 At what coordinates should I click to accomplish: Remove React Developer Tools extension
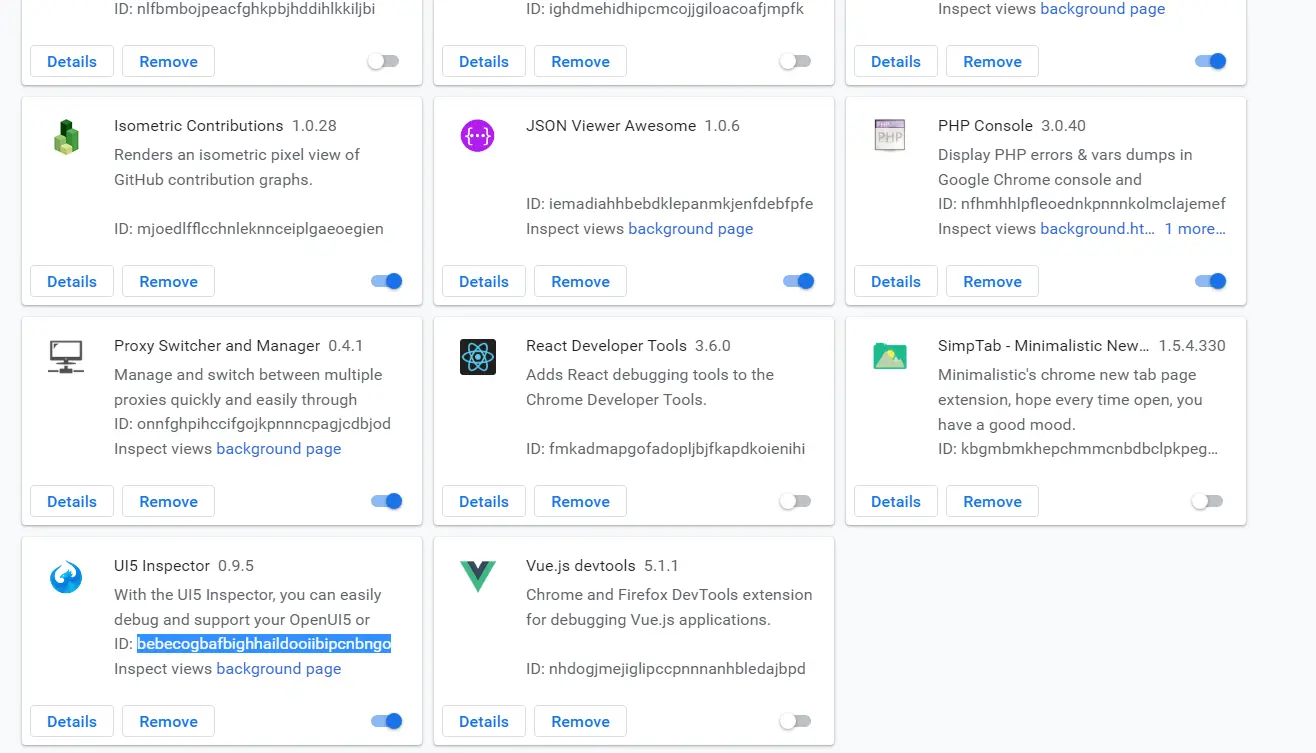coord(580,501)
